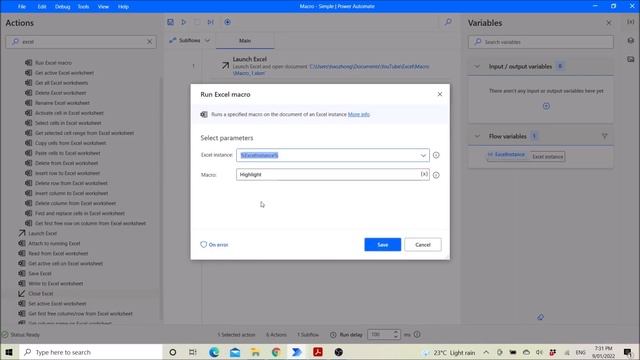The width and height of the screenshot is (640, 360).
Task: Select the Main subflow tab
Action: tap(245, 40)
